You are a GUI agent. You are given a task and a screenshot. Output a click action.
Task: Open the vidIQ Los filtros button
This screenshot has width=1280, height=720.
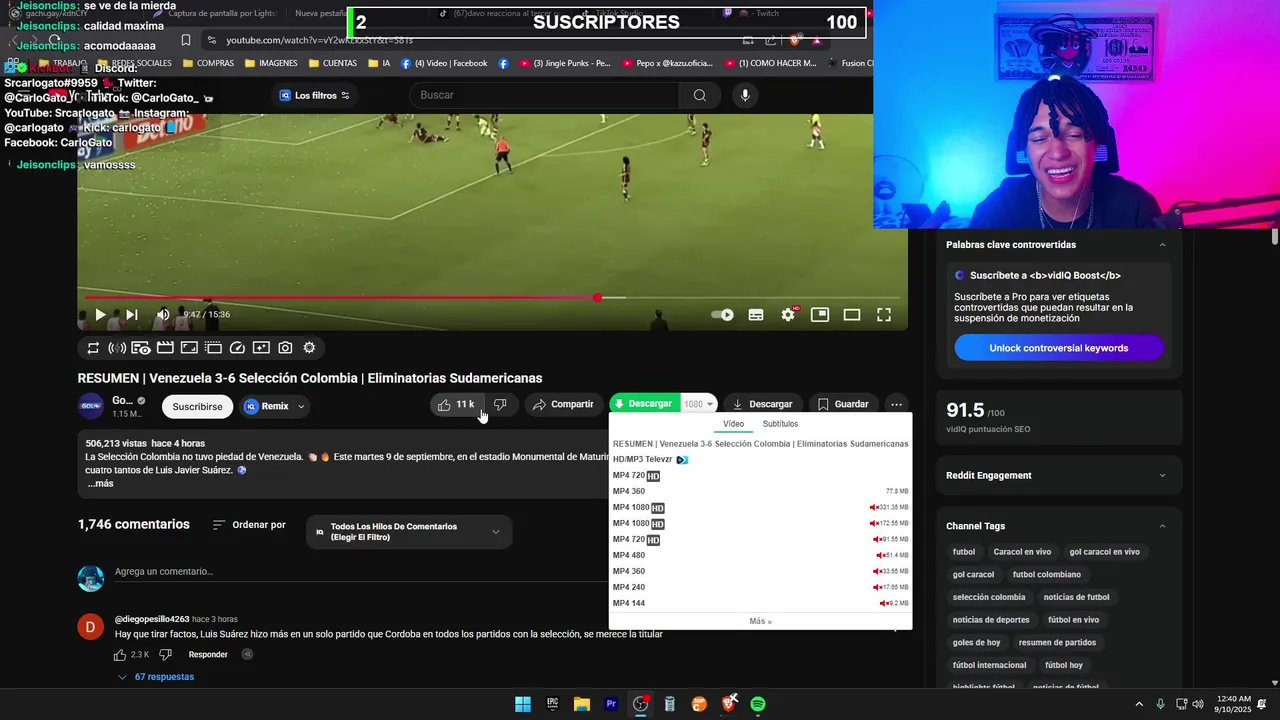[314, 95]
